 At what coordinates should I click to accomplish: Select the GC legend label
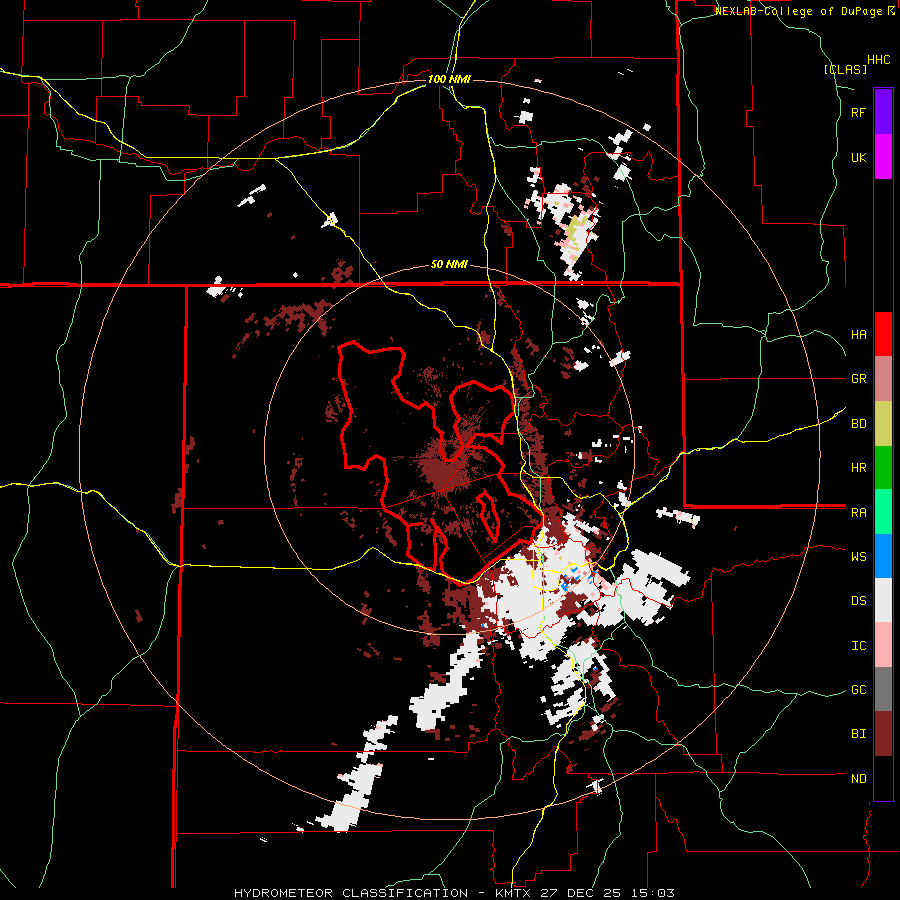coord(858,690)
